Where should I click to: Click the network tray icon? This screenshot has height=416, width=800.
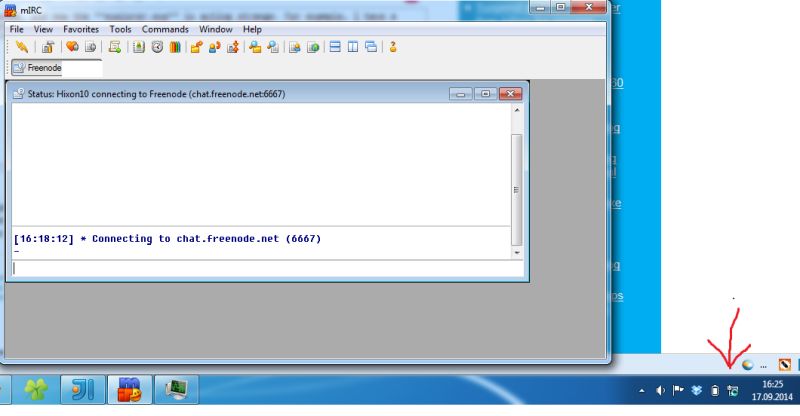[x=733, y=391]
